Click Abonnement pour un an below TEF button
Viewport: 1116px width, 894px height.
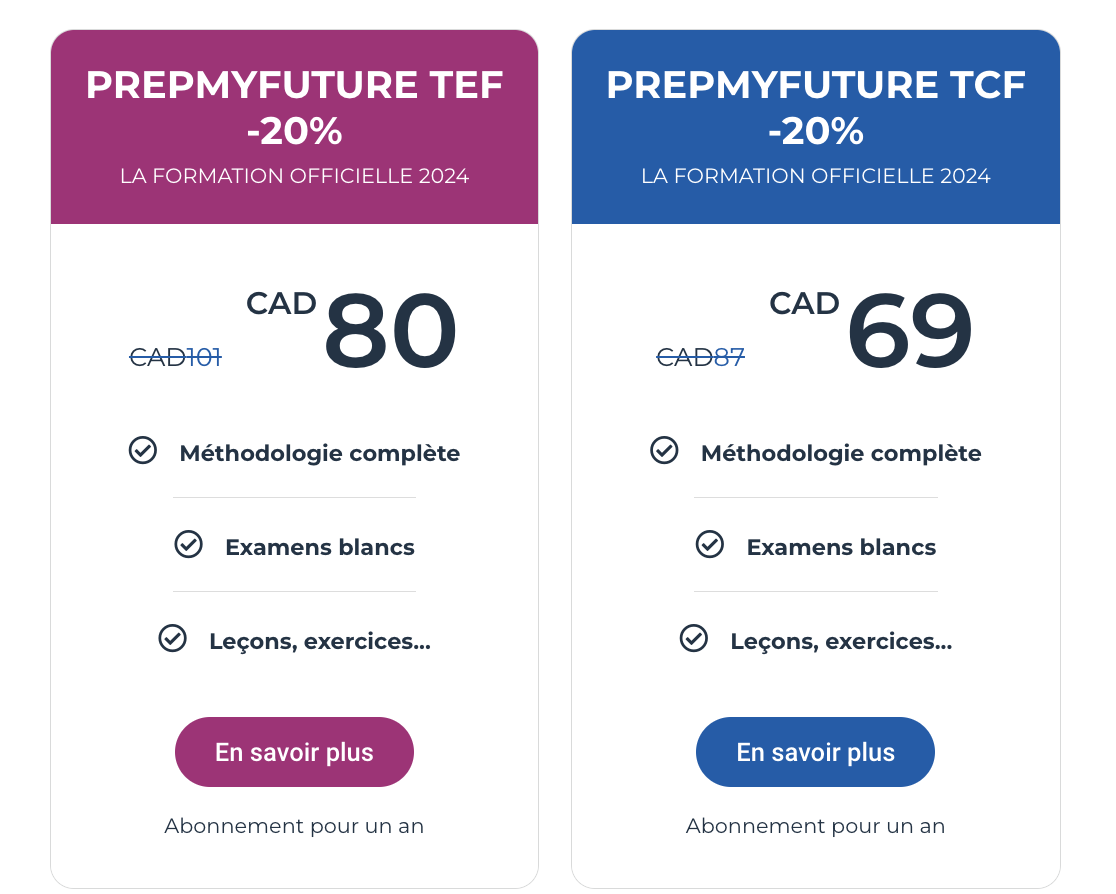[294, 826]
